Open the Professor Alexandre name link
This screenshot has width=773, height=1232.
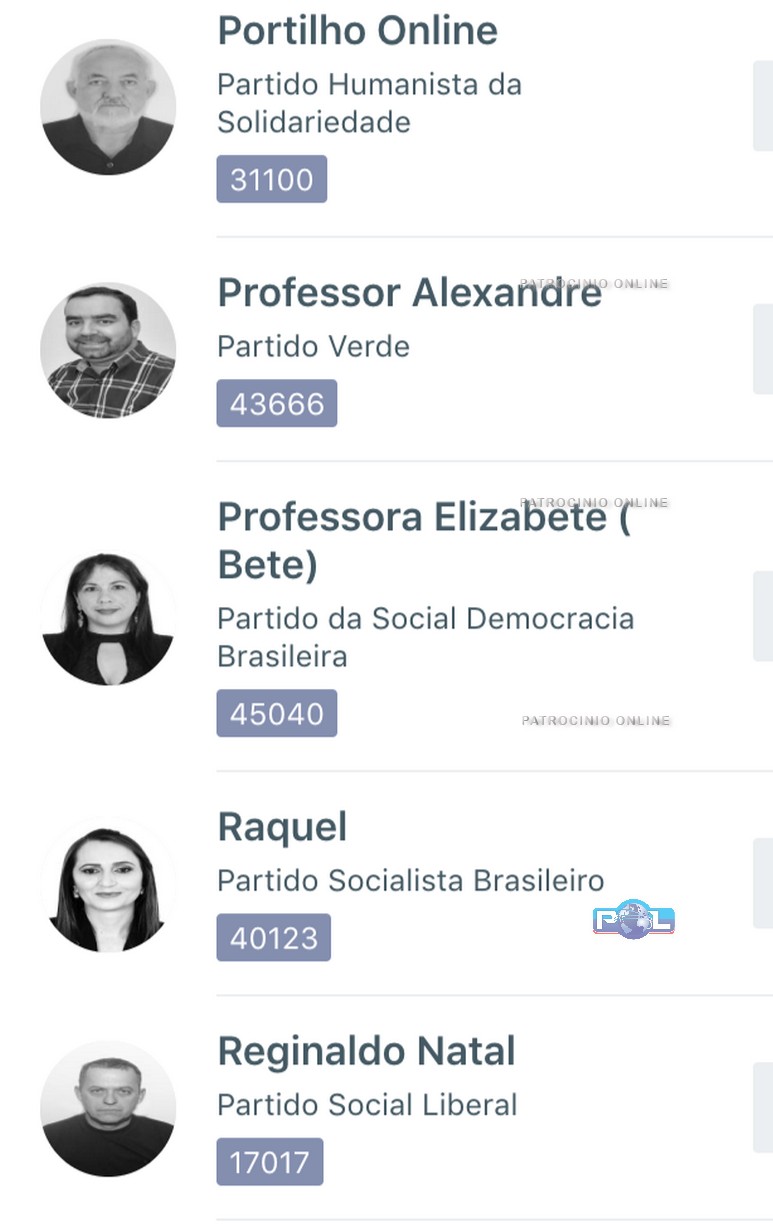coord(409,293)
